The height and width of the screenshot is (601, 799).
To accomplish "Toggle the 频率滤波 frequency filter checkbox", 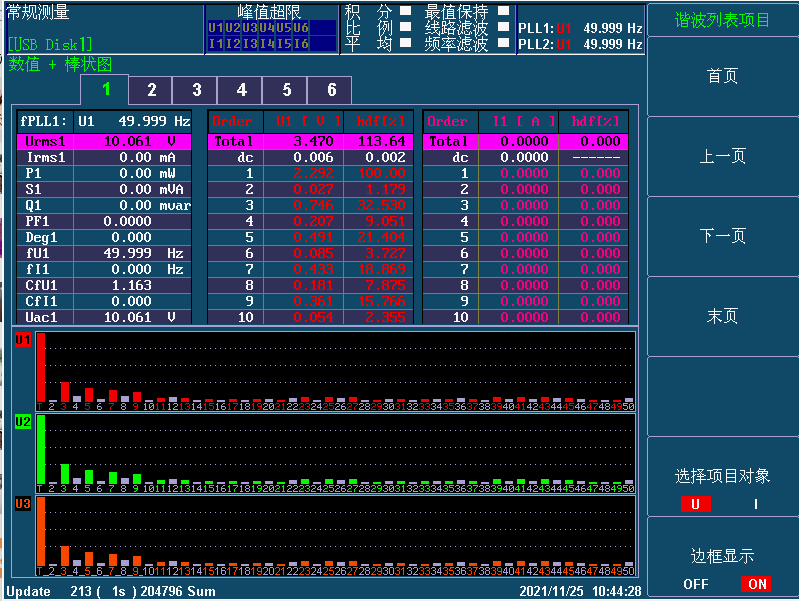I will [503, 43].
